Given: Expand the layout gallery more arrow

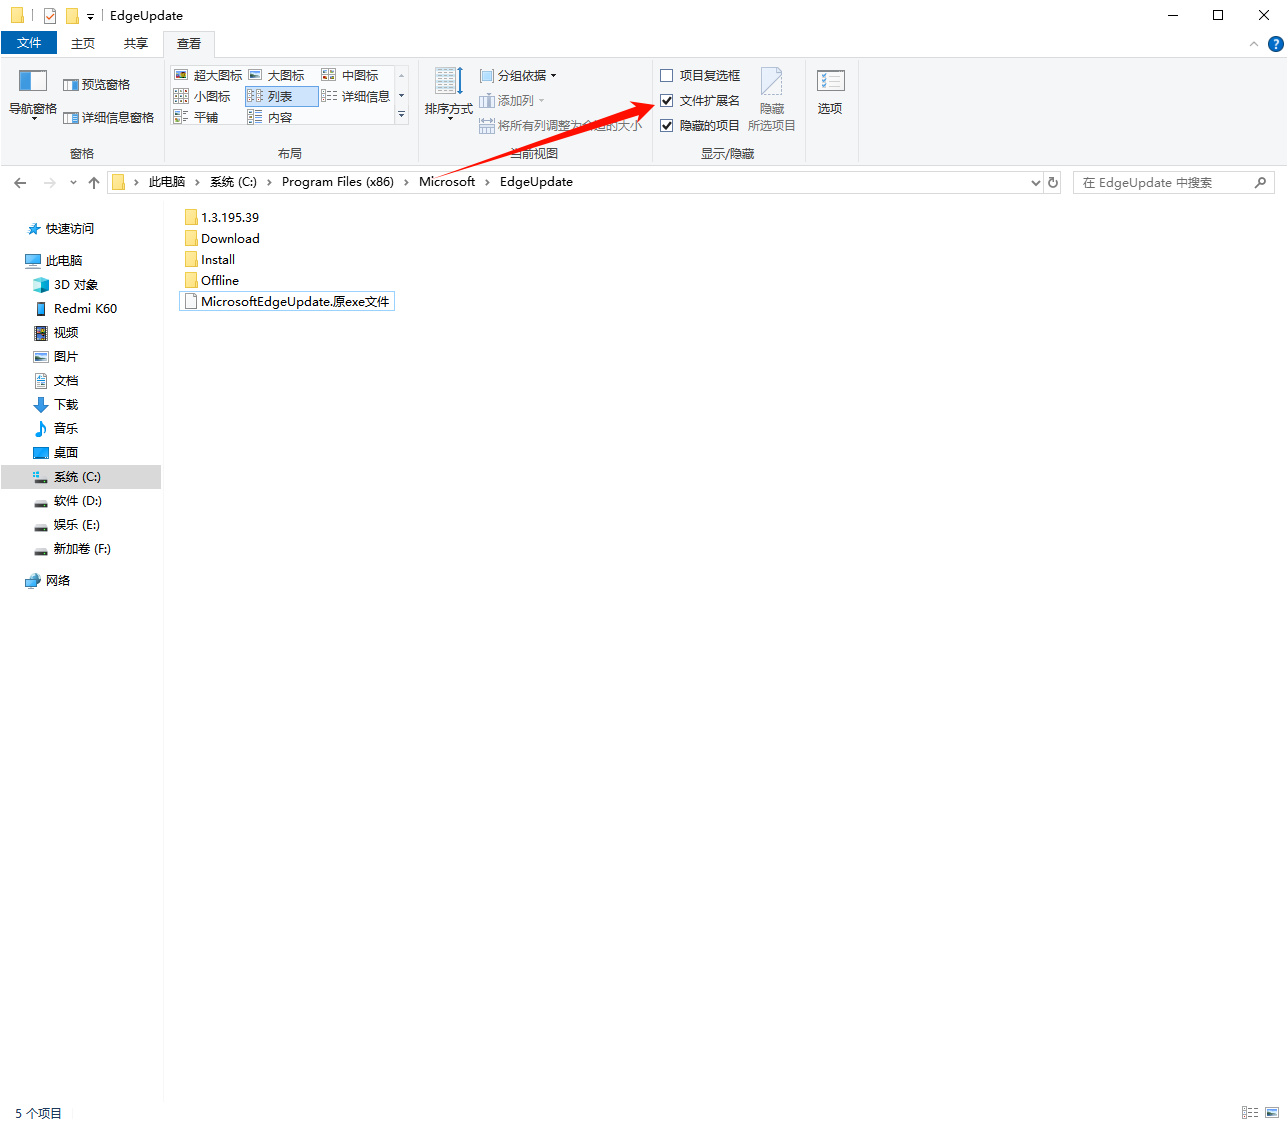Looking at the screenshot, I should coord(402,116).
